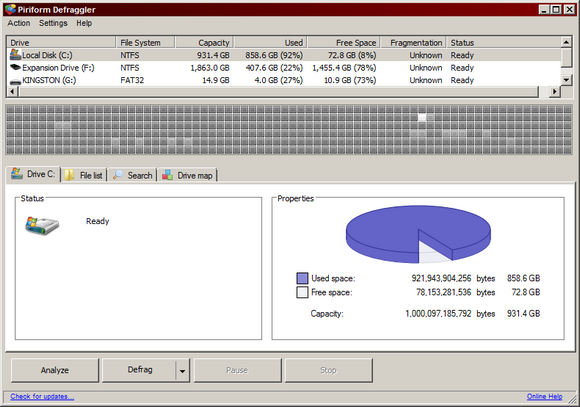Maximize the Defraggler window
Viewport: 580px width, 407px height.
pos(556,10)
